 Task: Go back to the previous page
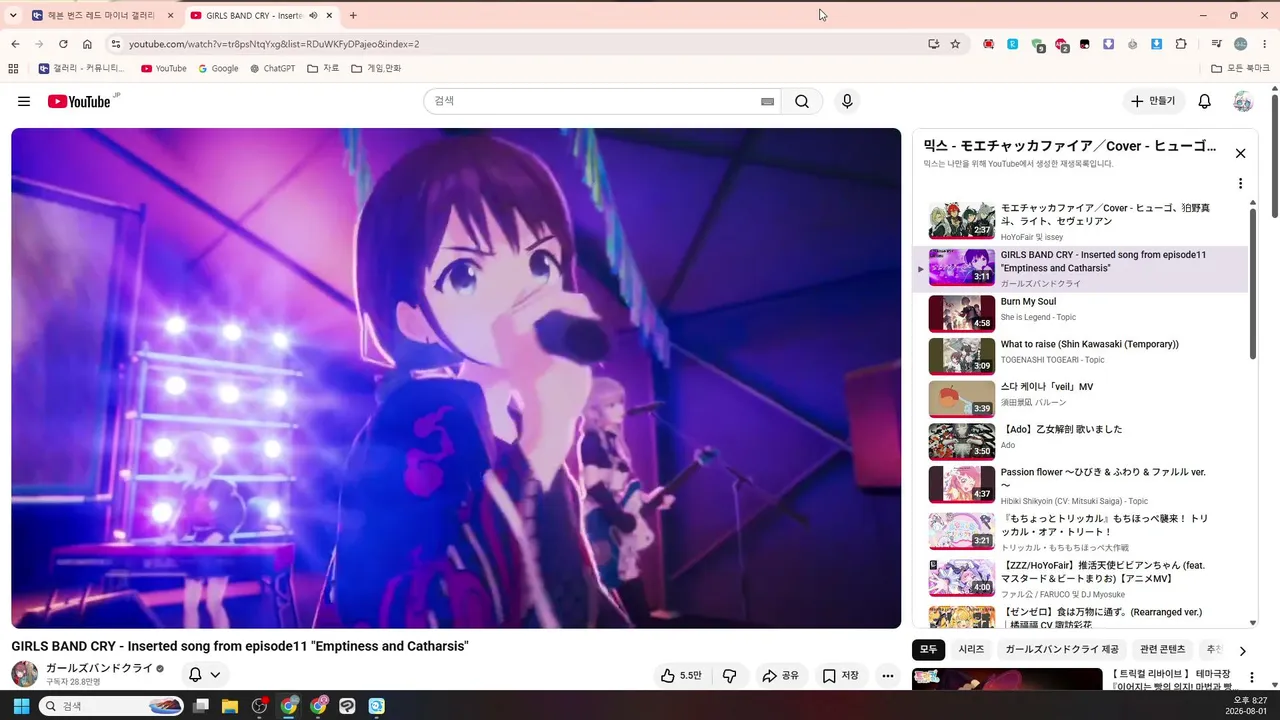[x=15, y=44]
